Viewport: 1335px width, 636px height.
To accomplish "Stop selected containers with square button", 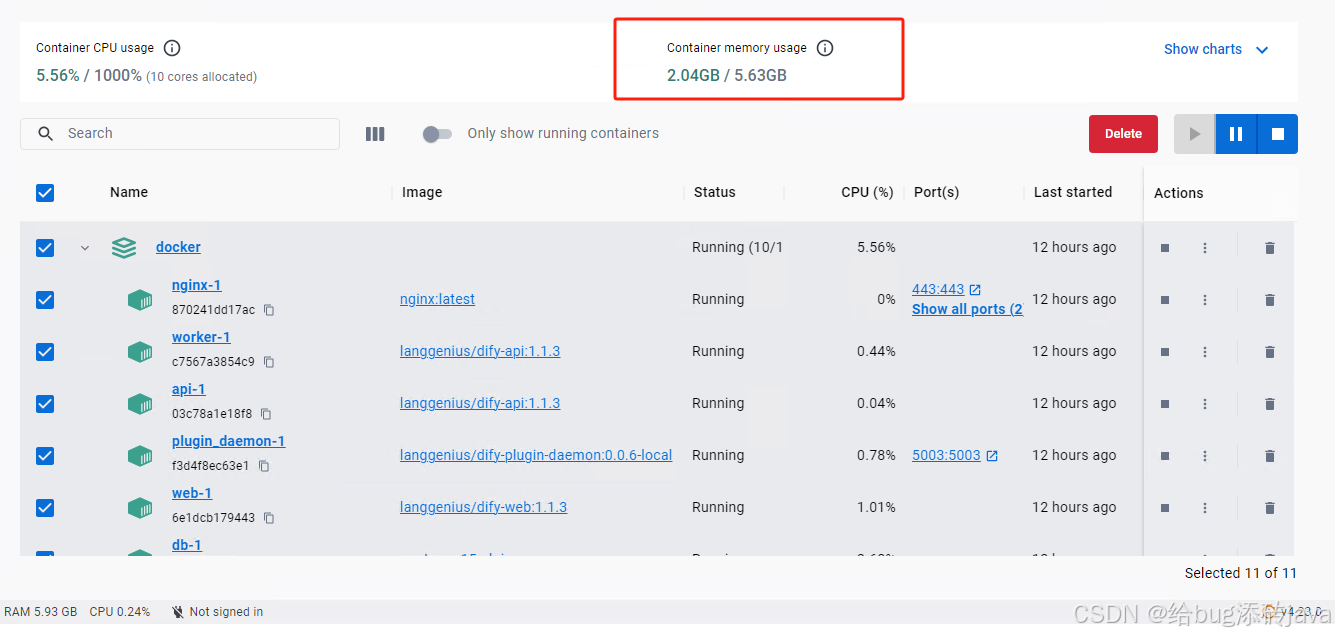I will click(1277, 134).
